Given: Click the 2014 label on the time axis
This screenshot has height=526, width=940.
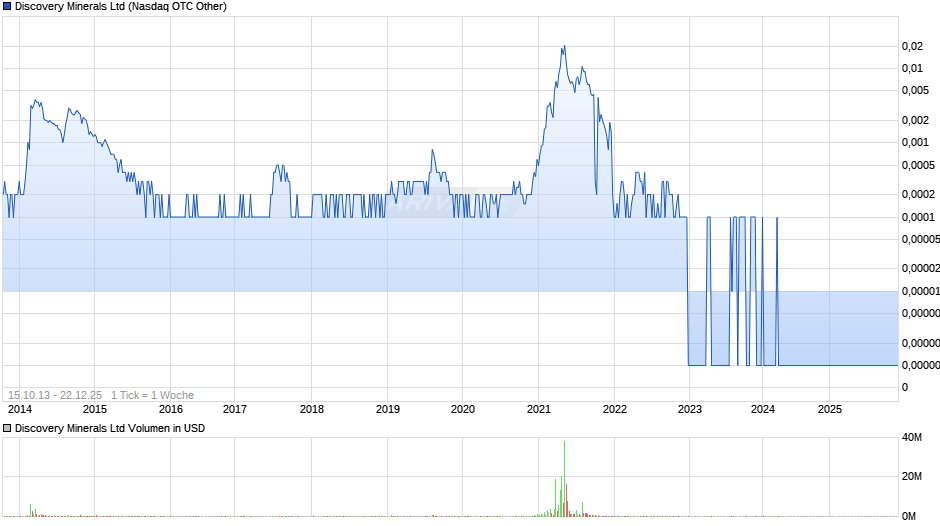Looking at the screenshot, I should pyautogui.click(x=20, y=409).
